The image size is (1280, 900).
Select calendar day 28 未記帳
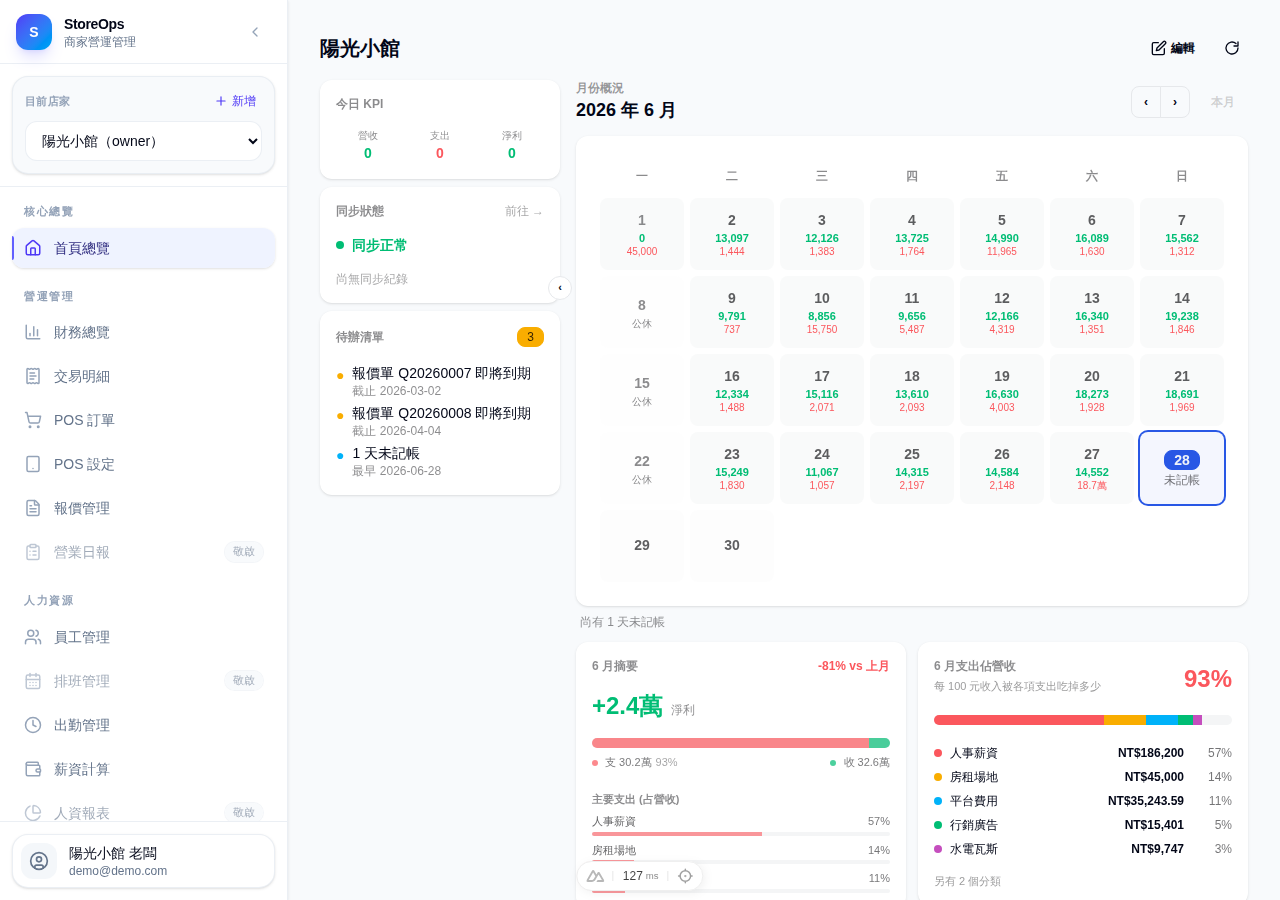coord(1182,468)
